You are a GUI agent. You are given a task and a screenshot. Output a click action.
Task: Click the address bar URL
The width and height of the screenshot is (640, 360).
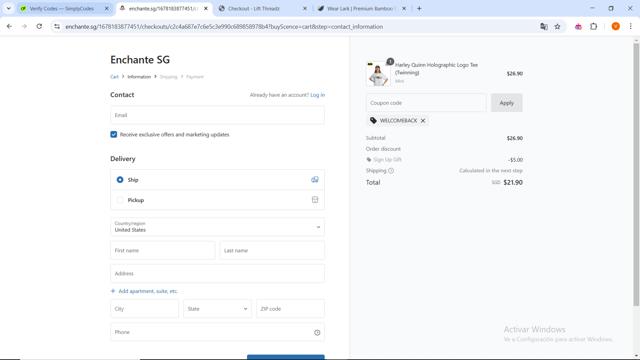pos(224,27)
